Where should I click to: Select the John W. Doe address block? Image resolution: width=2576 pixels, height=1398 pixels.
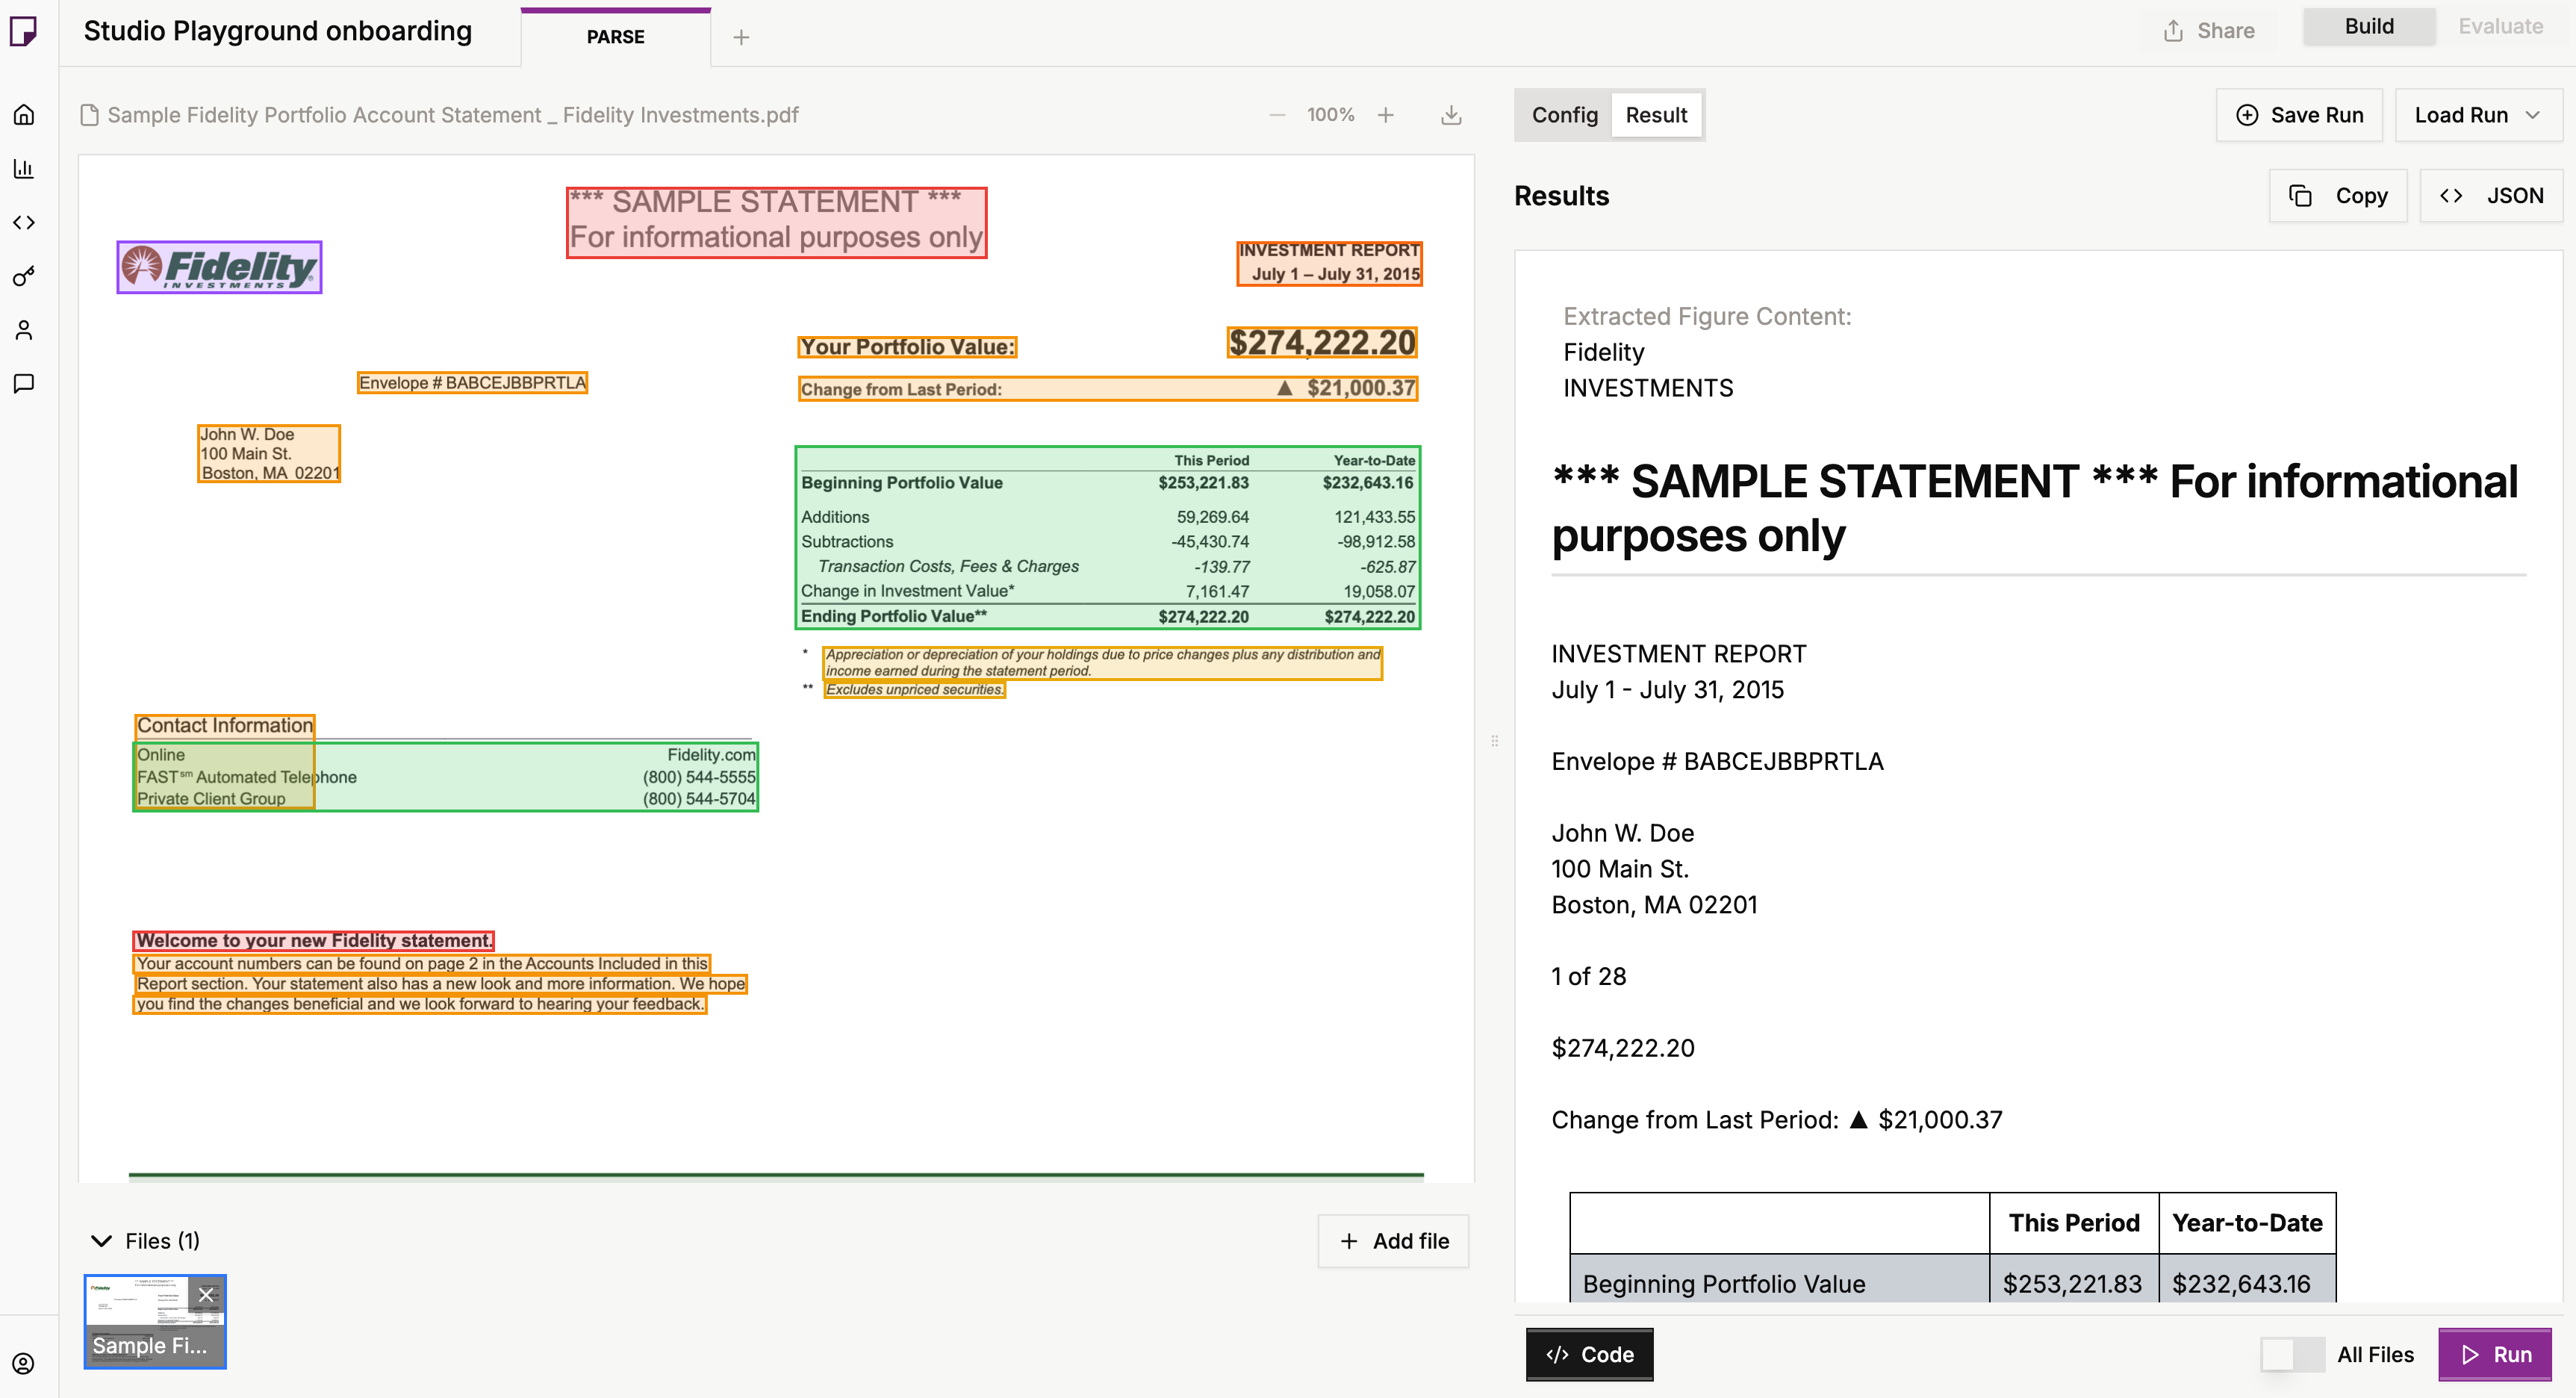pyautogui.click(x=269, y=453)
